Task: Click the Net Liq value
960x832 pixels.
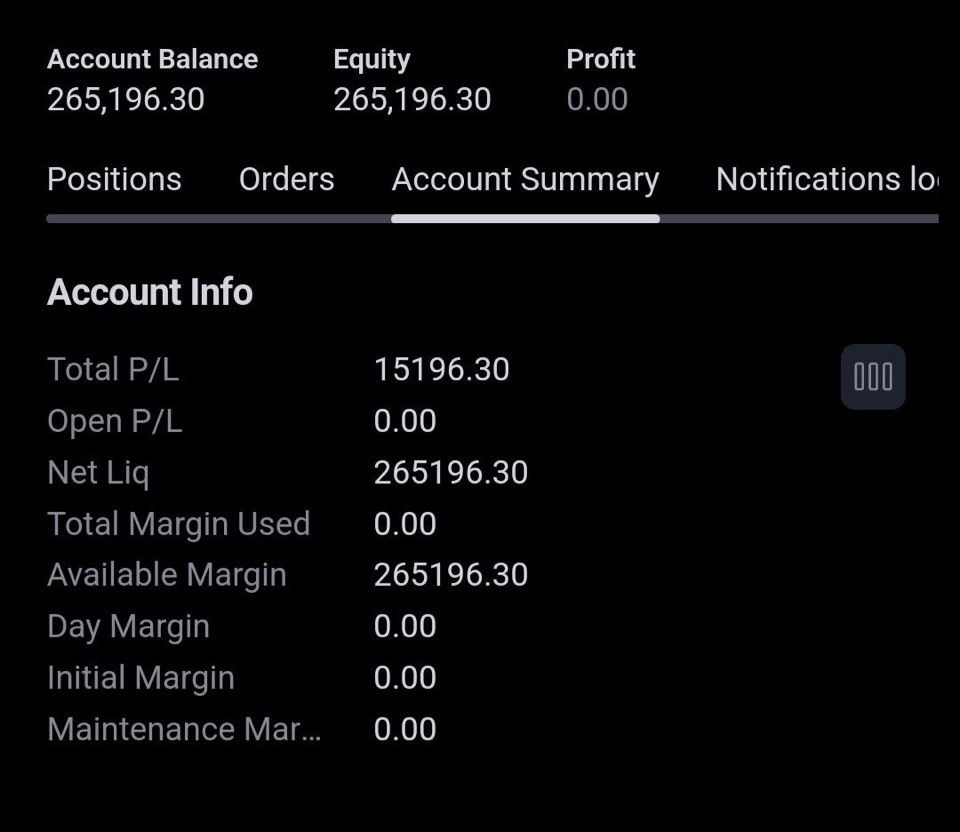Action: (x=451, y=473)
